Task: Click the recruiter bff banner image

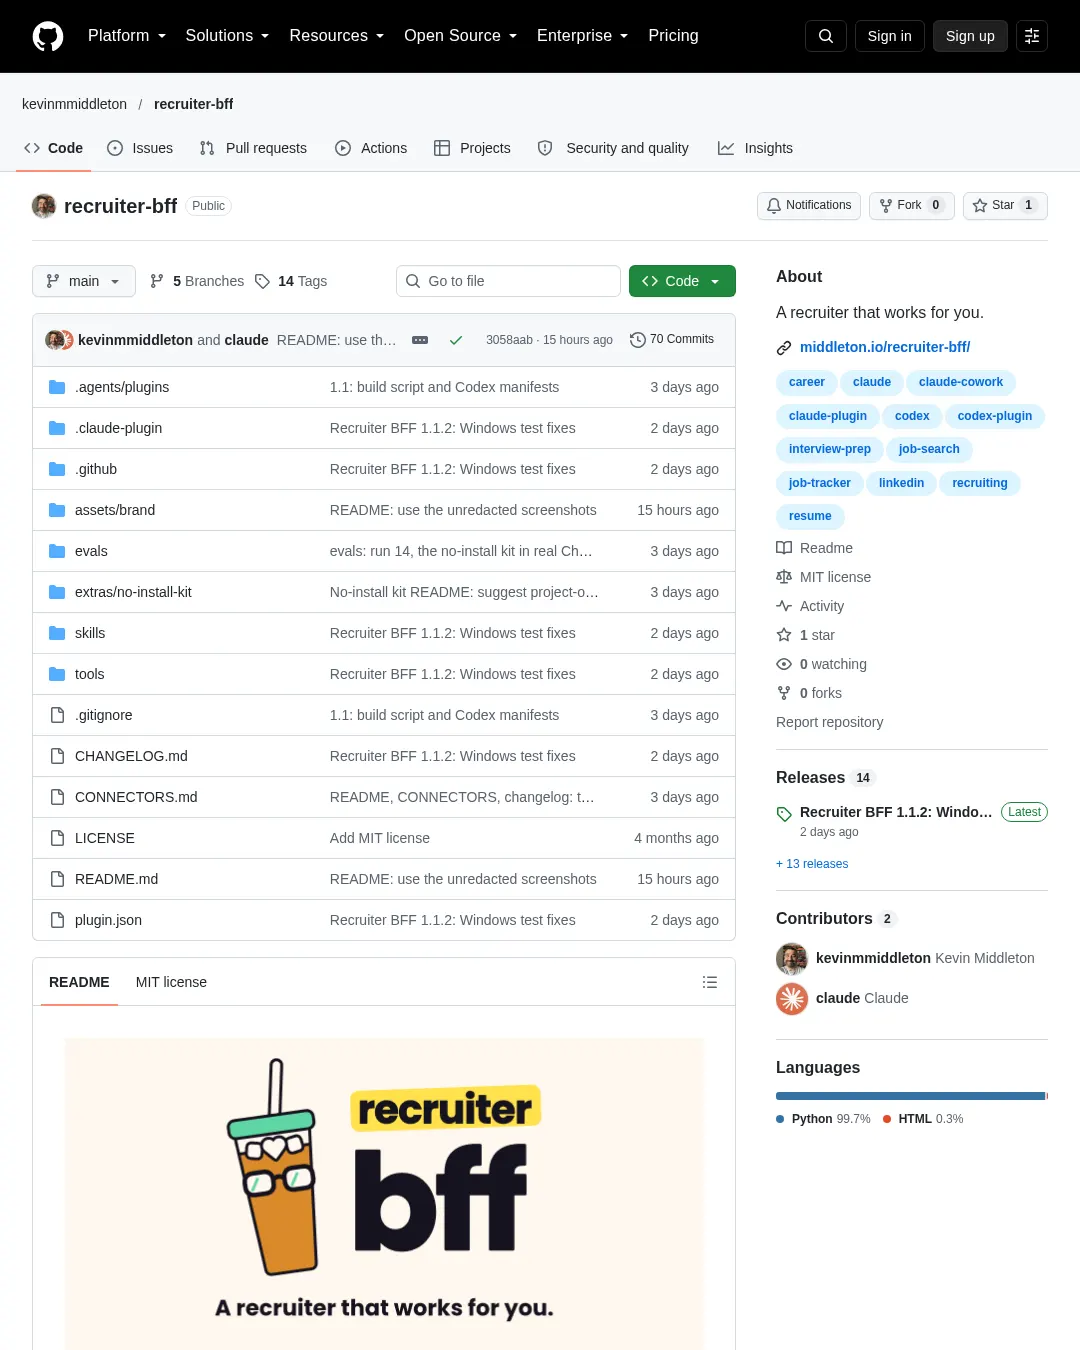Action: (384, 1194)
